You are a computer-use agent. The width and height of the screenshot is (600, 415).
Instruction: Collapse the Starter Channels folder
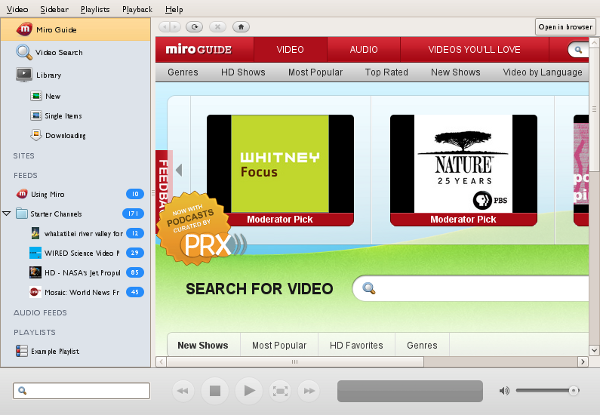pyautogui.click(x=8, y=213)
